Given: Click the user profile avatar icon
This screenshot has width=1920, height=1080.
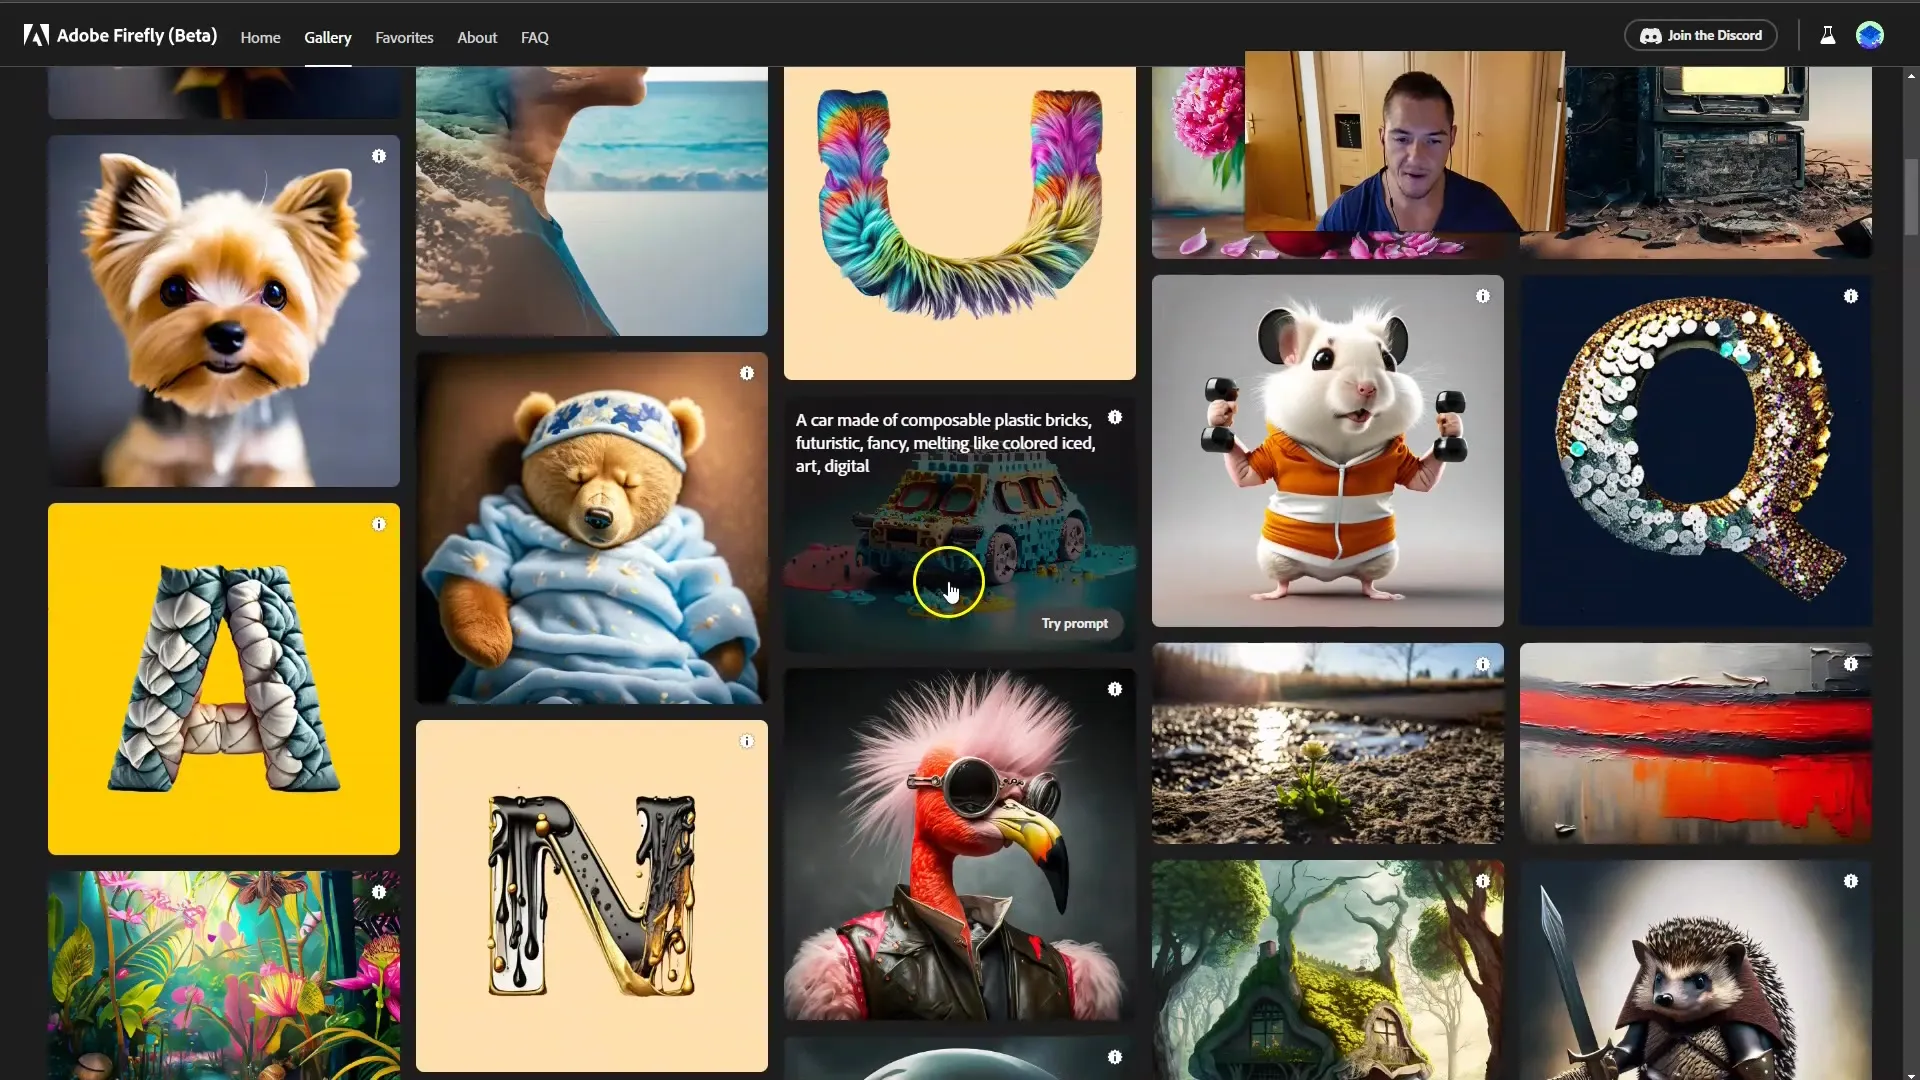Looking at the screenshot, I should tap(1870, 36).
